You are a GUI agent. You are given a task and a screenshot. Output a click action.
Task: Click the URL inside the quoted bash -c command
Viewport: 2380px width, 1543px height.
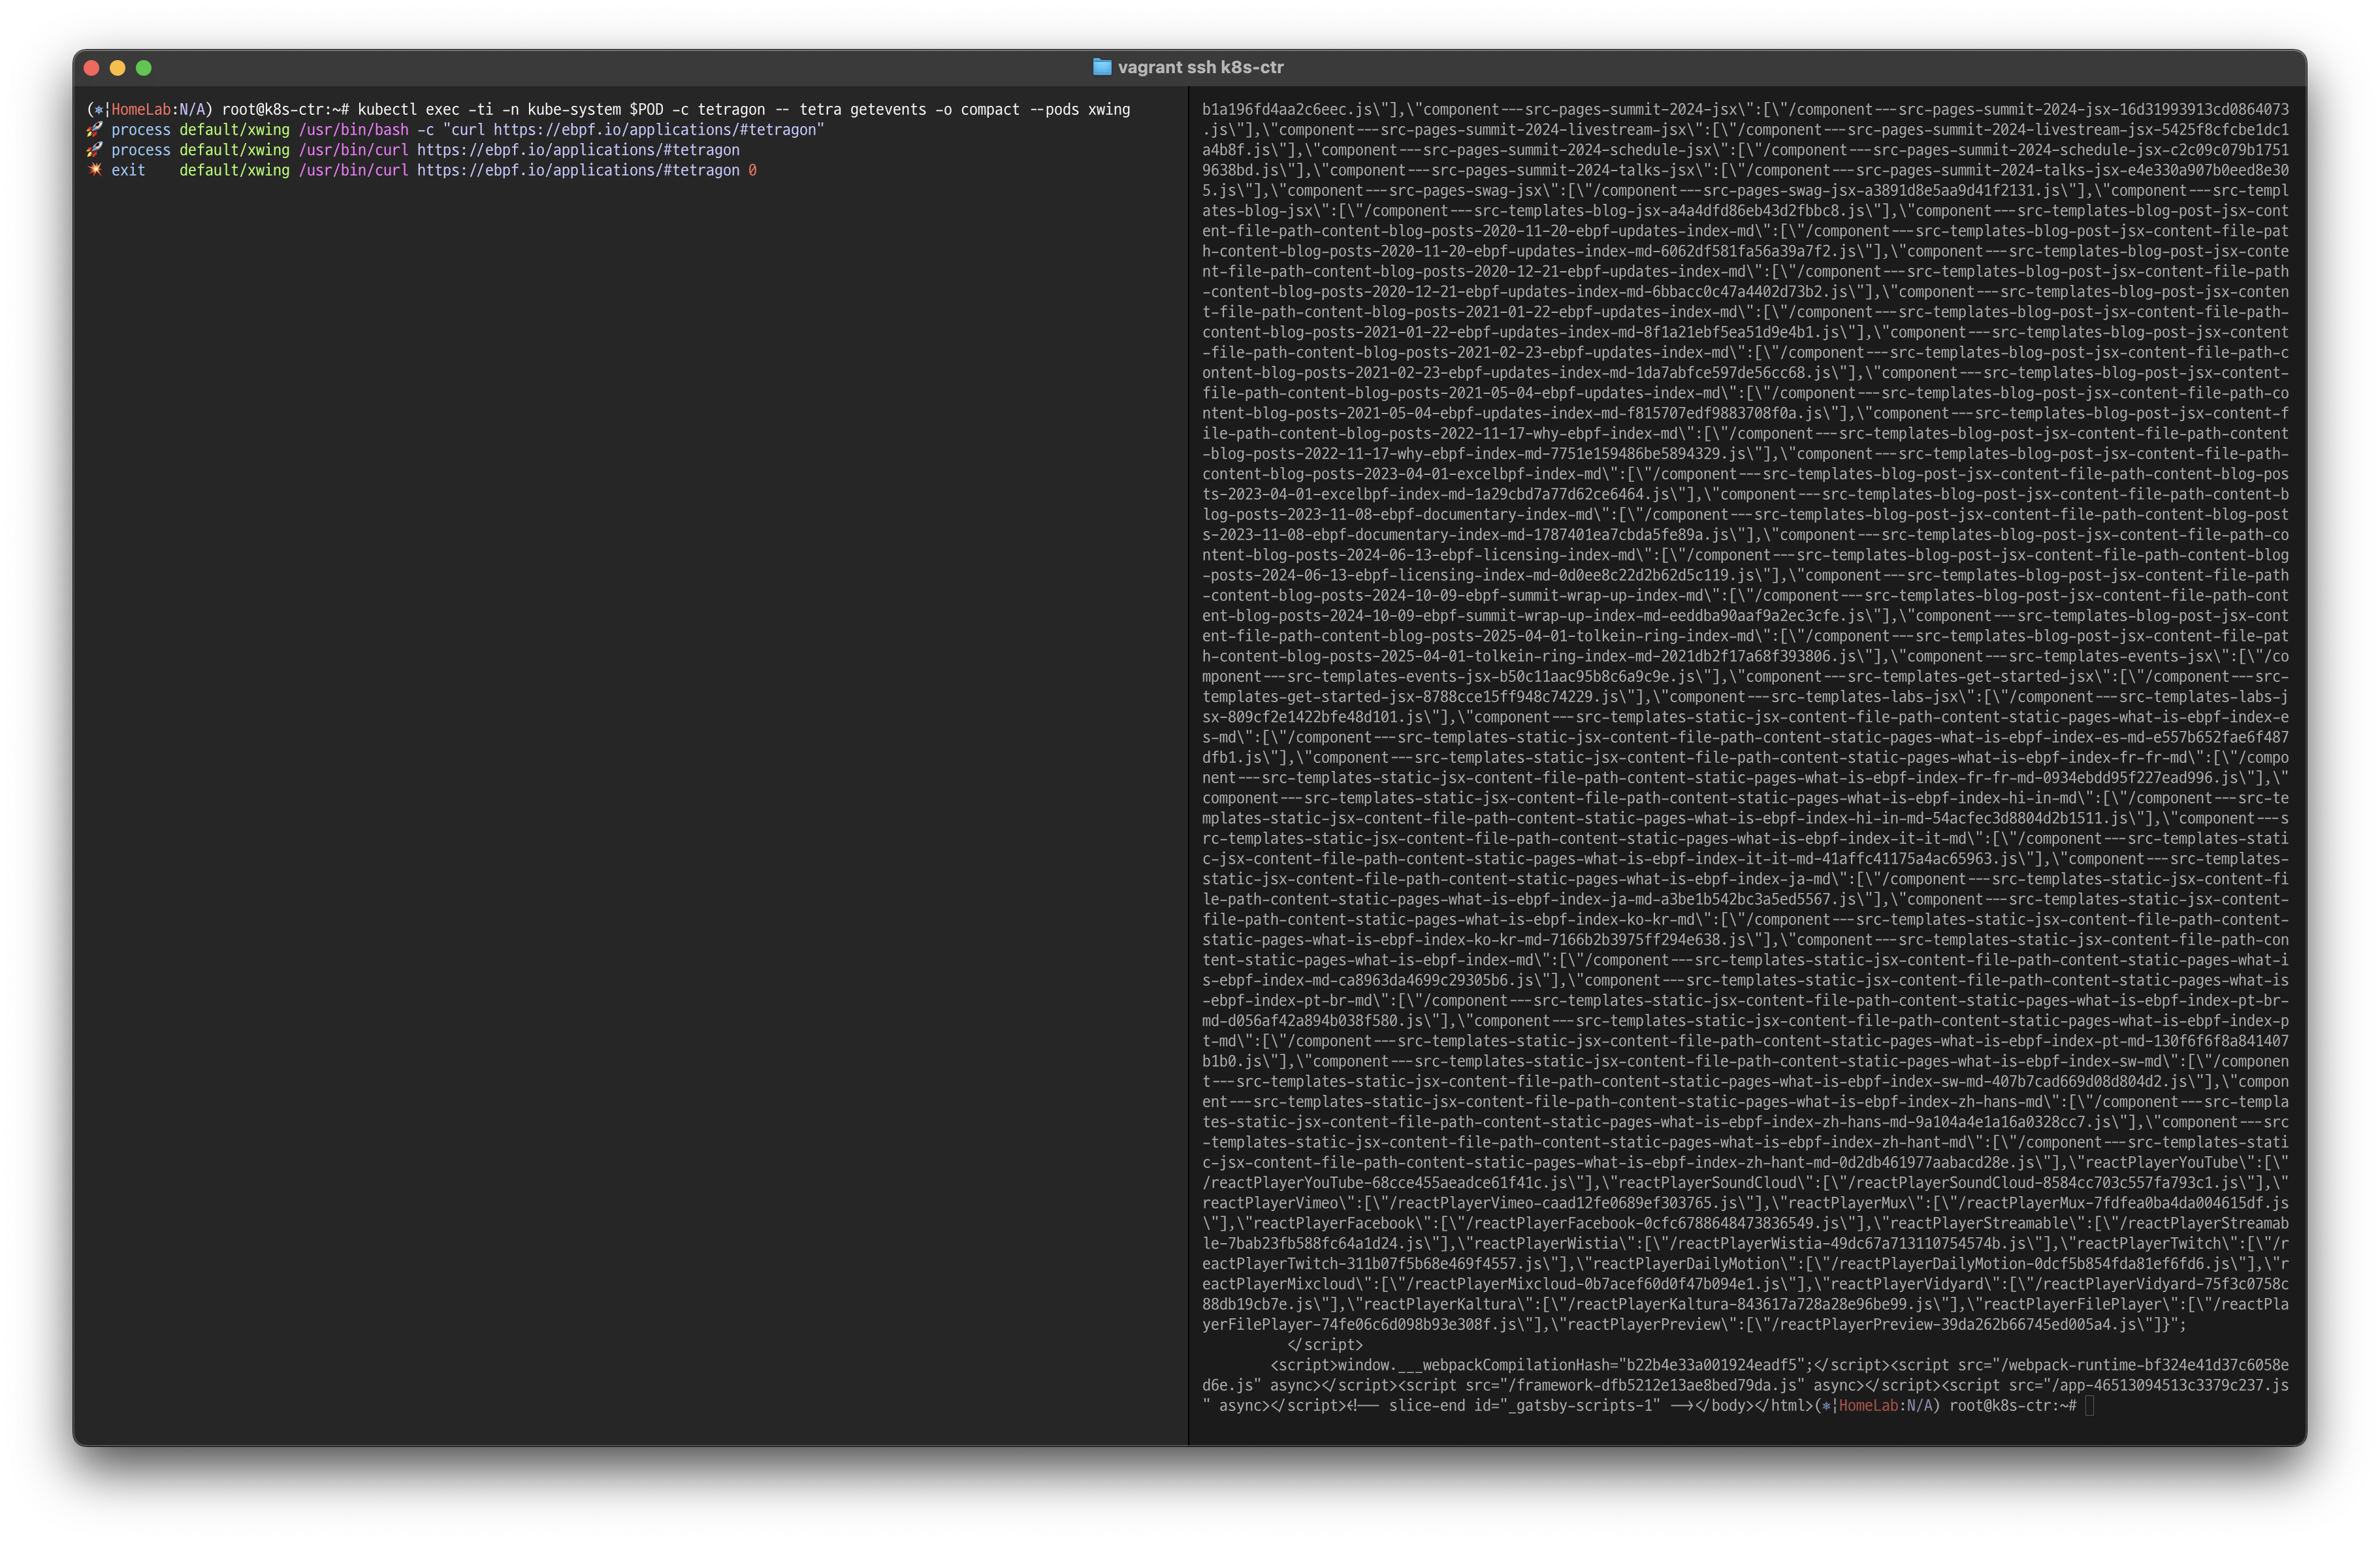pyautogui.click(x=654, y=130)
